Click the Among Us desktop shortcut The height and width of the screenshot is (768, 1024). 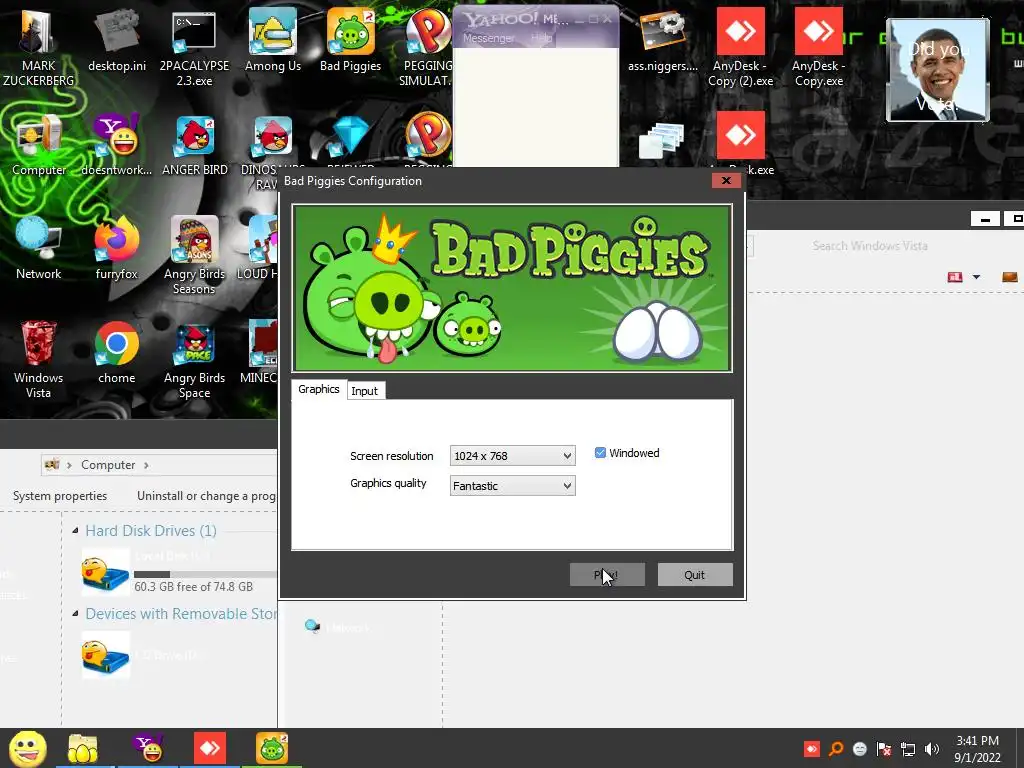click(272, 40)
